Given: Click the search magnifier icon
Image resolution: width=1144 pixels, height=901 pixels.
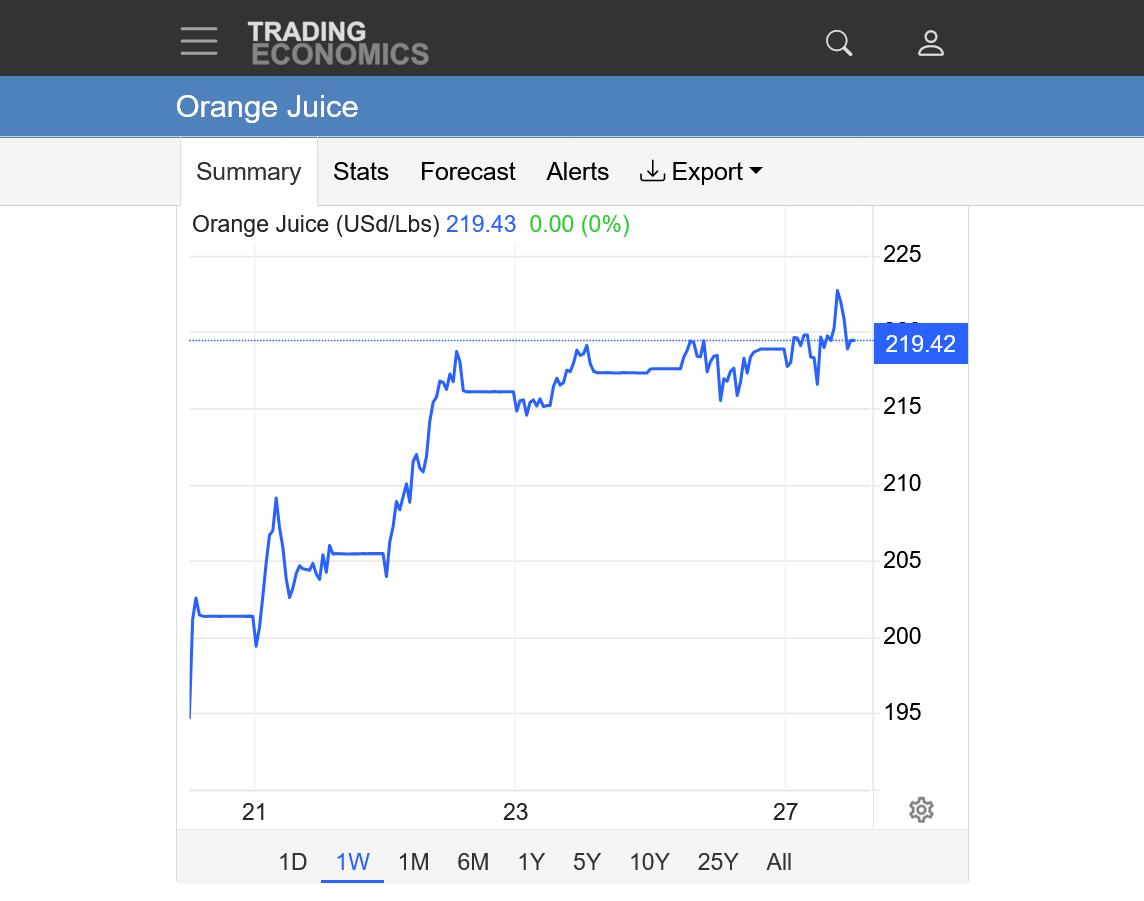Looking at the screenshot, I should click(x=838, y=42).
